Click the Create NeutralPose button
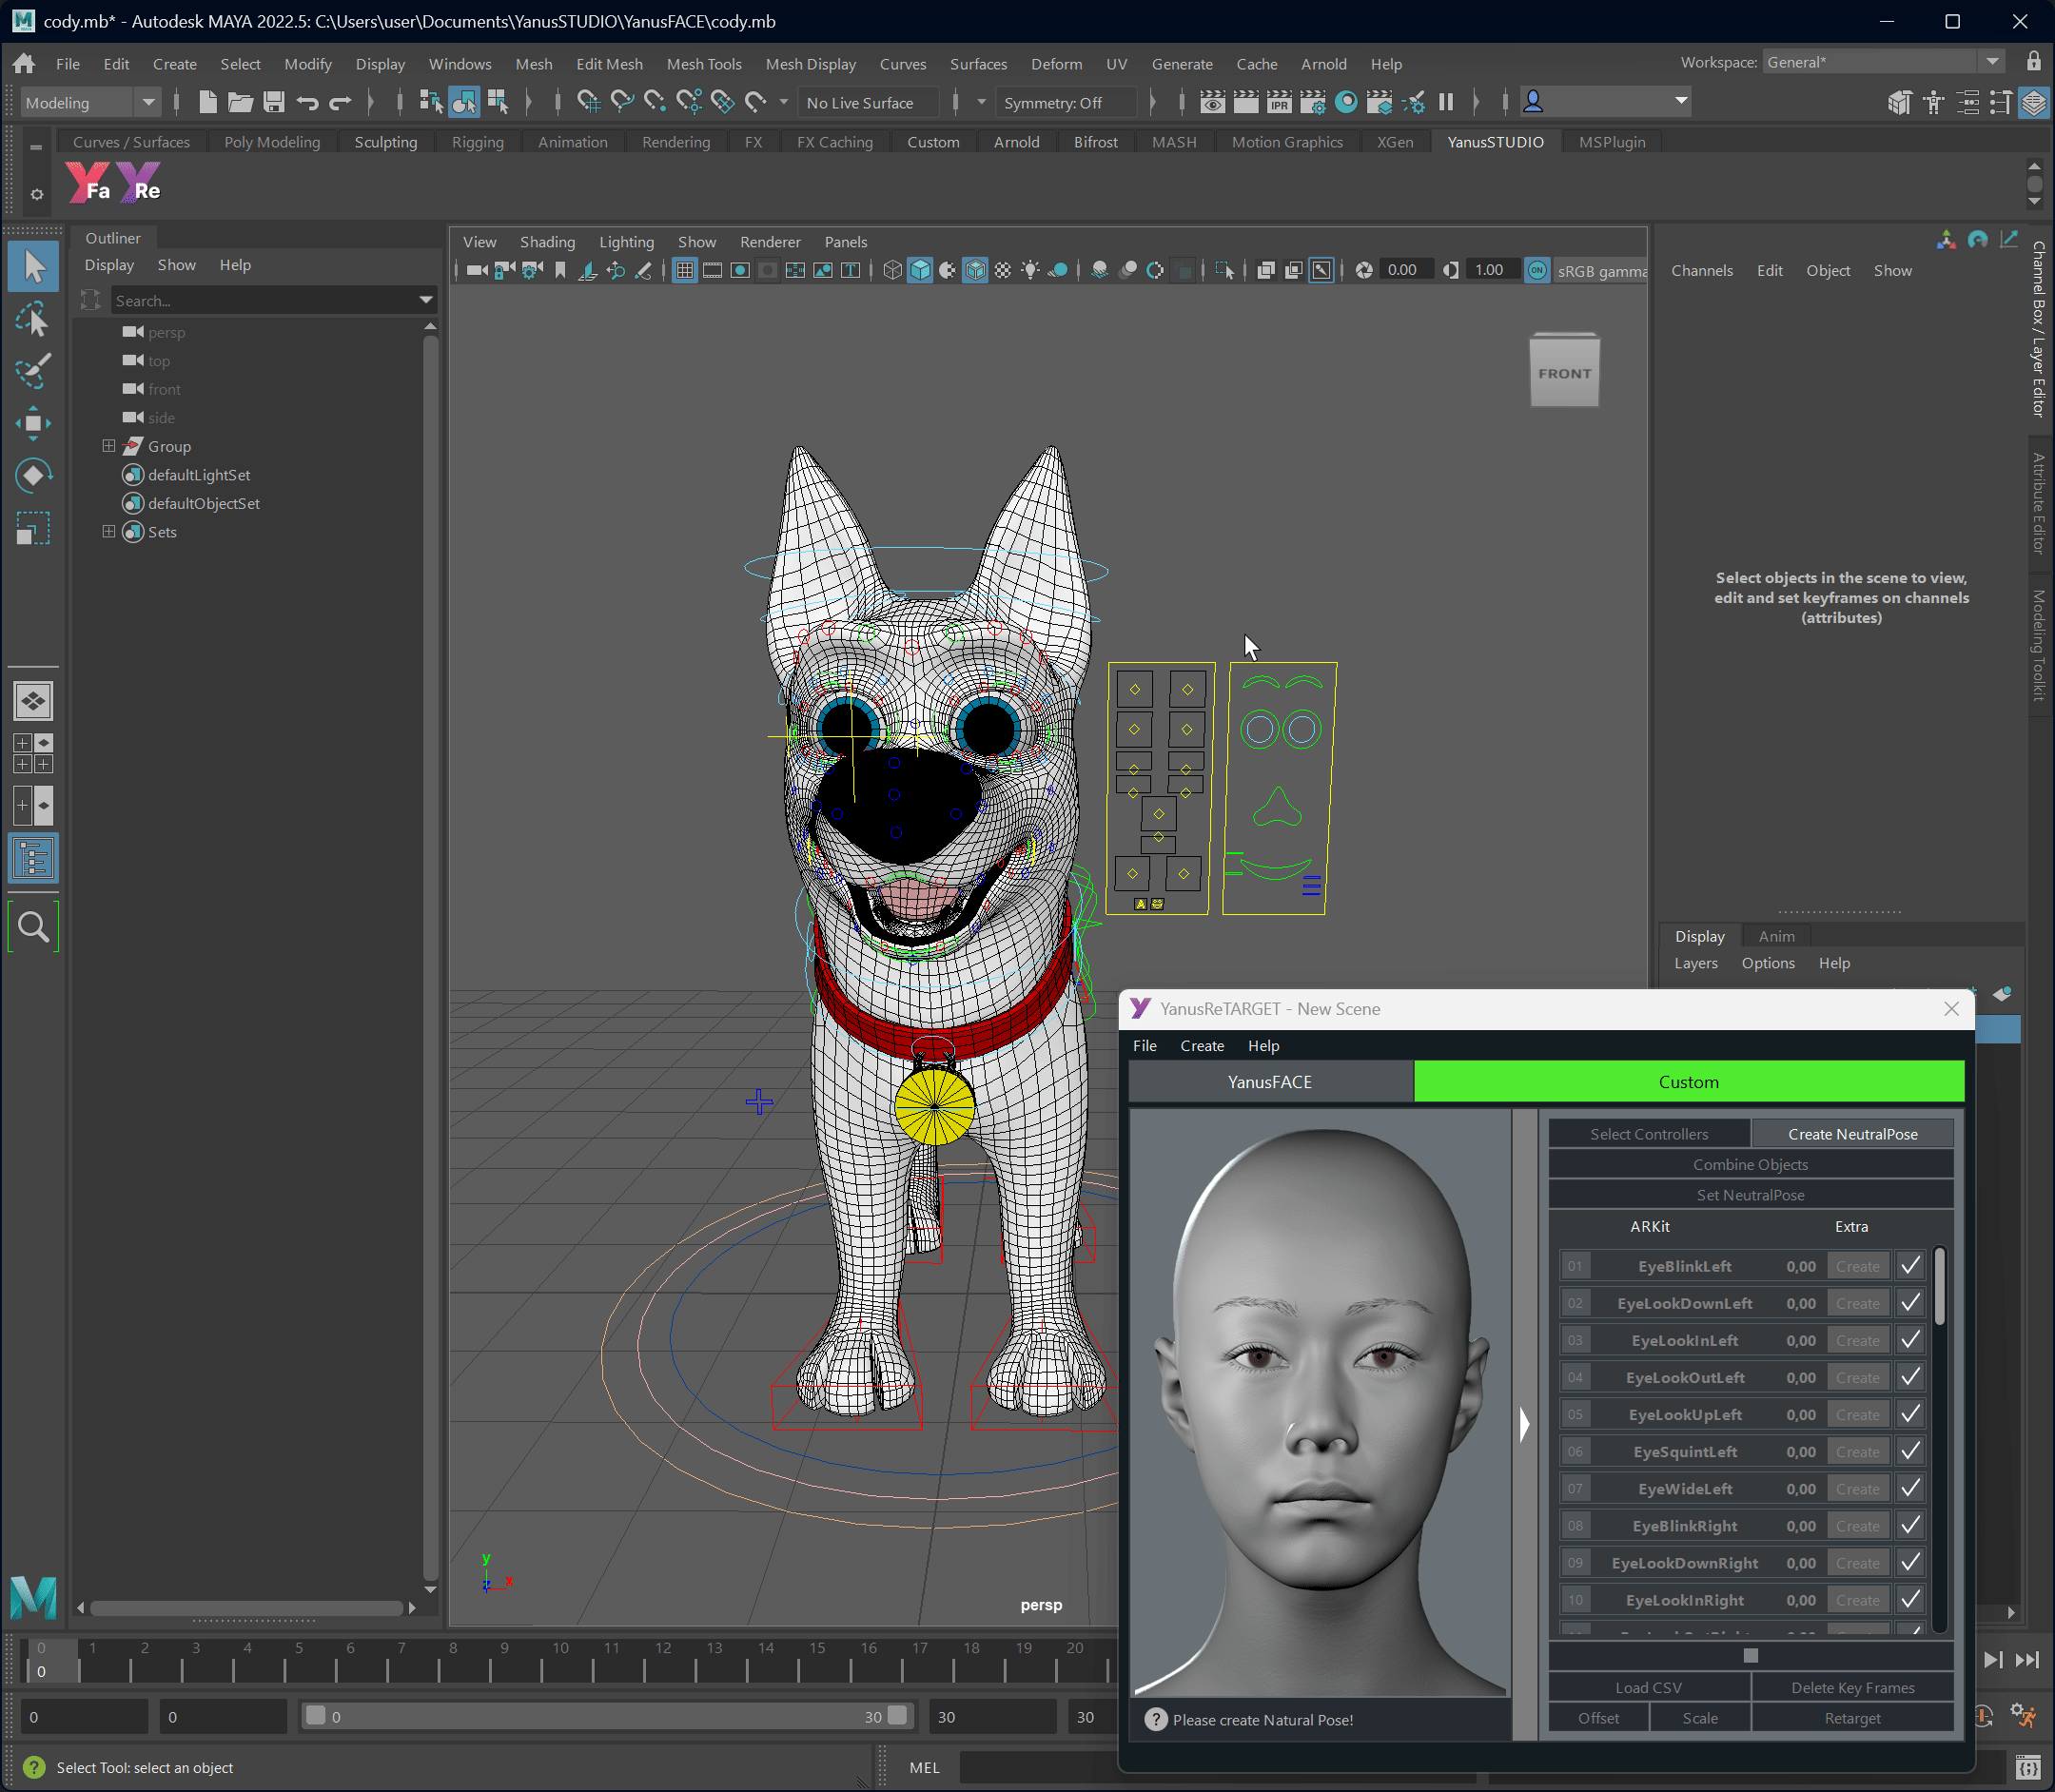Screen dimensions: 2055x1792 coord(1852,1134)
